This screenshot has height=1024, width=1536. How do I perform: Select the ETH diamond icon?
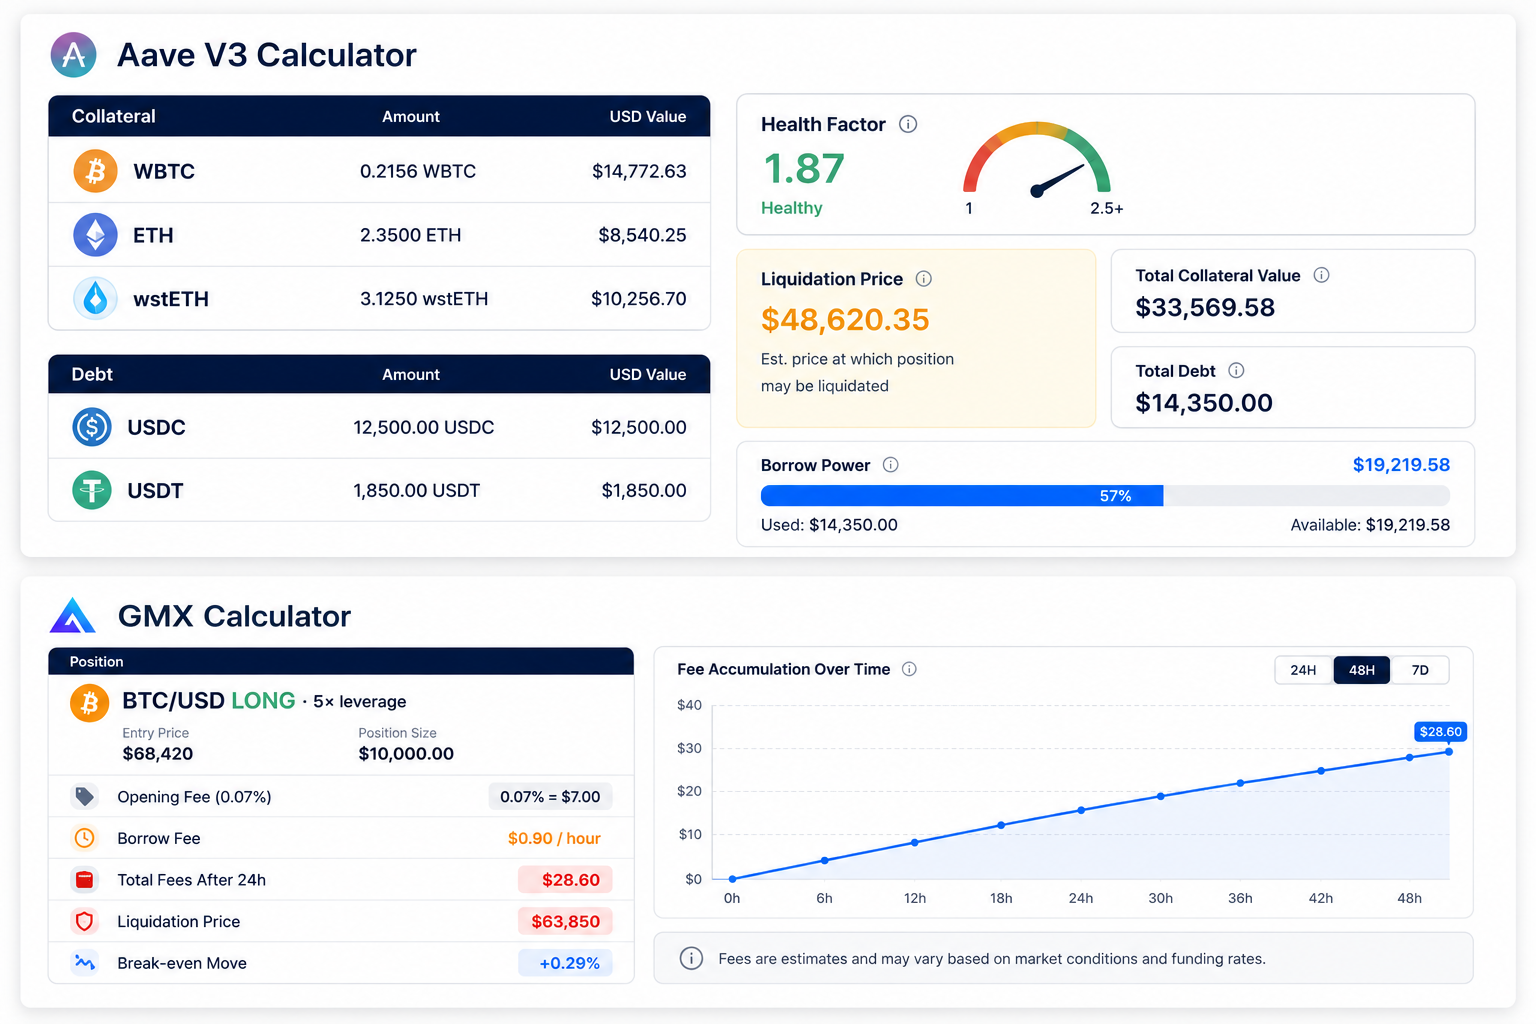pyautogui.click(x=95, y=235)
